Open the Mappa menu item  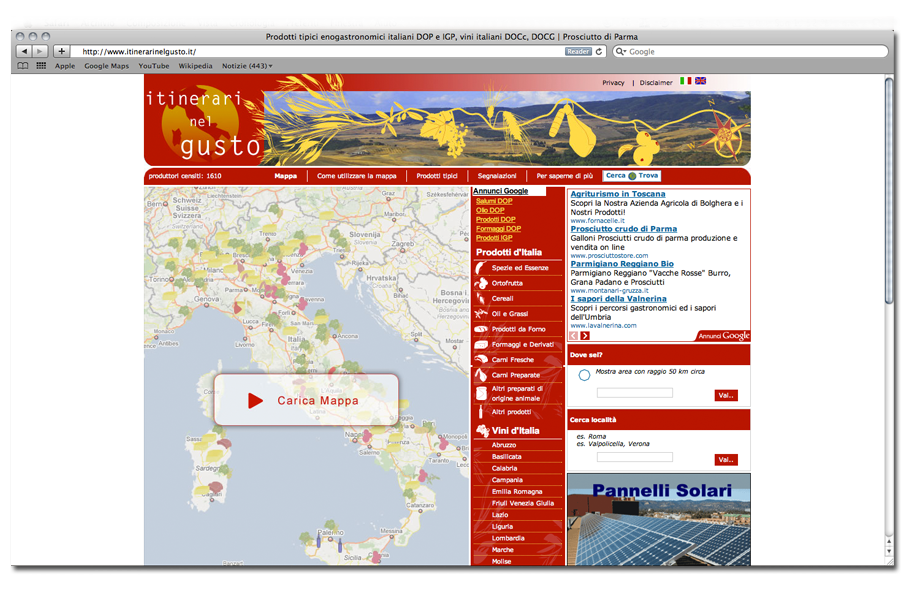click(286, 175)
